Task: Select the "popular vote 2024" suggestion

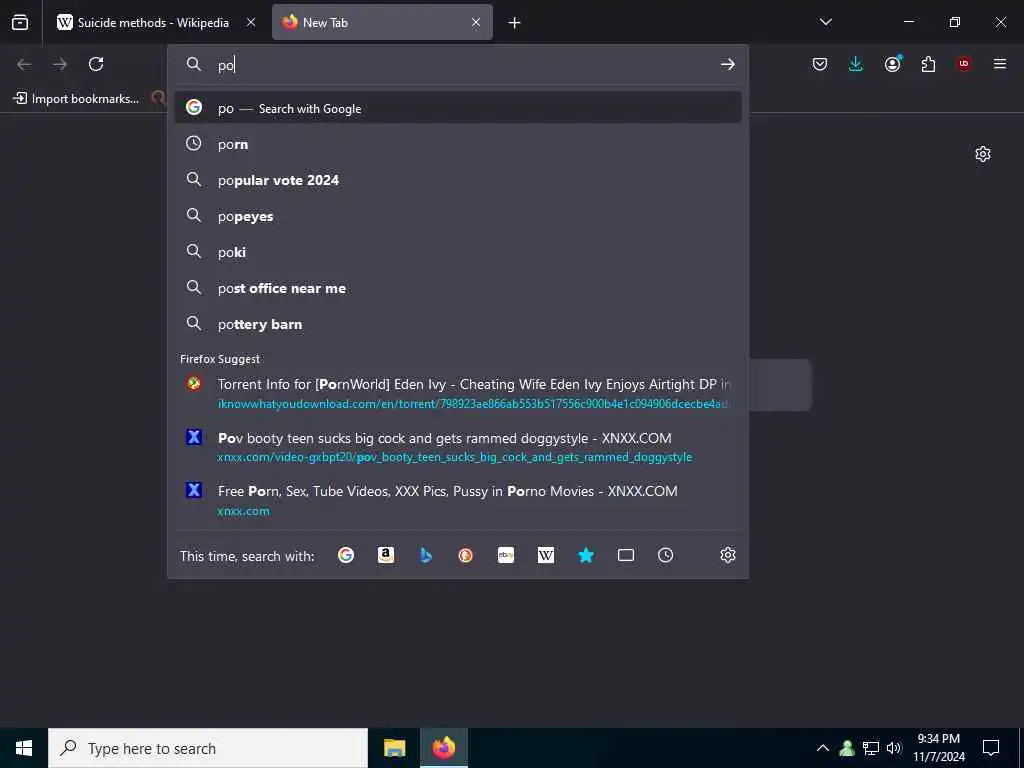Action: tap(458, 180)
